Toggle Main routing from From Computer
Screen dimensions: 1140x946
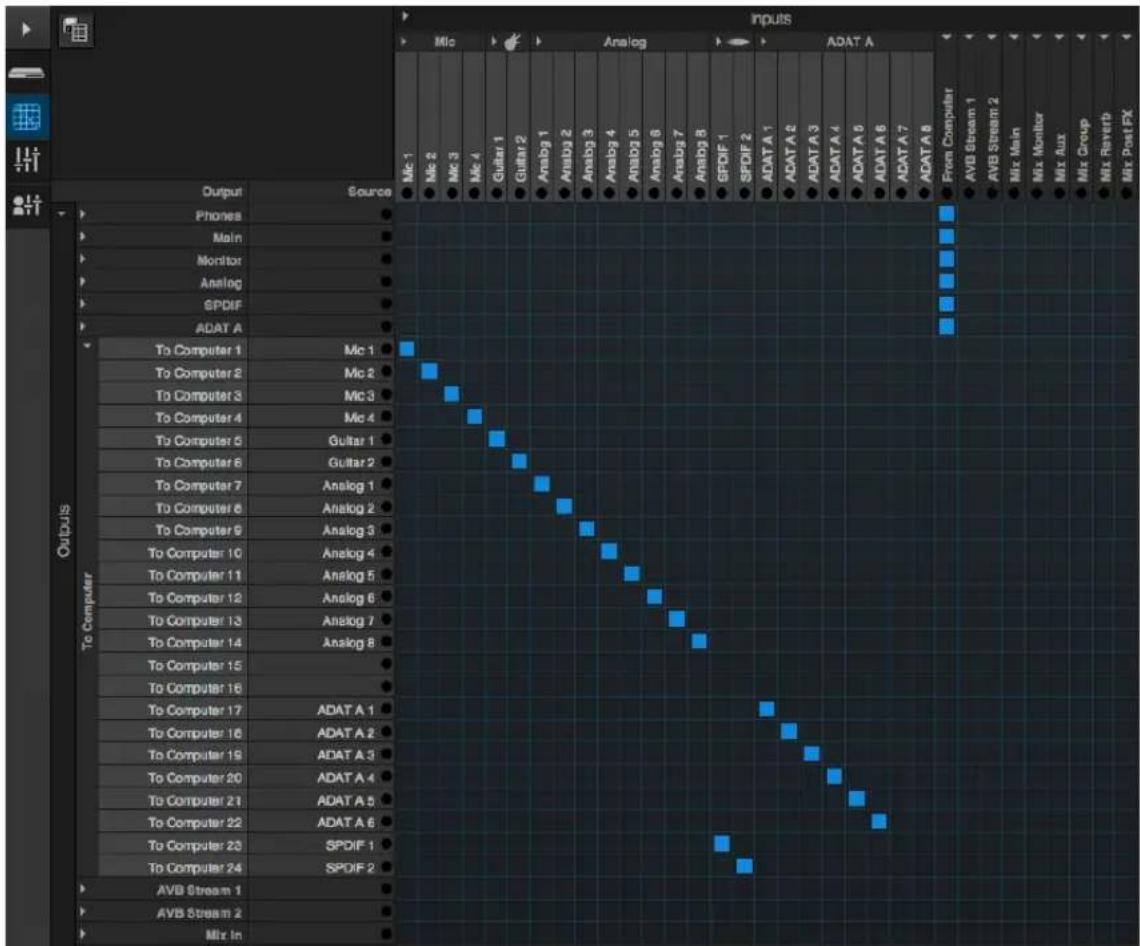946,236
